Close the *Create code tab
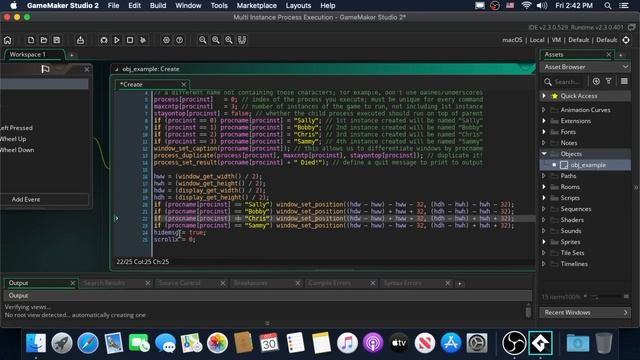 (x=184, y=84)
